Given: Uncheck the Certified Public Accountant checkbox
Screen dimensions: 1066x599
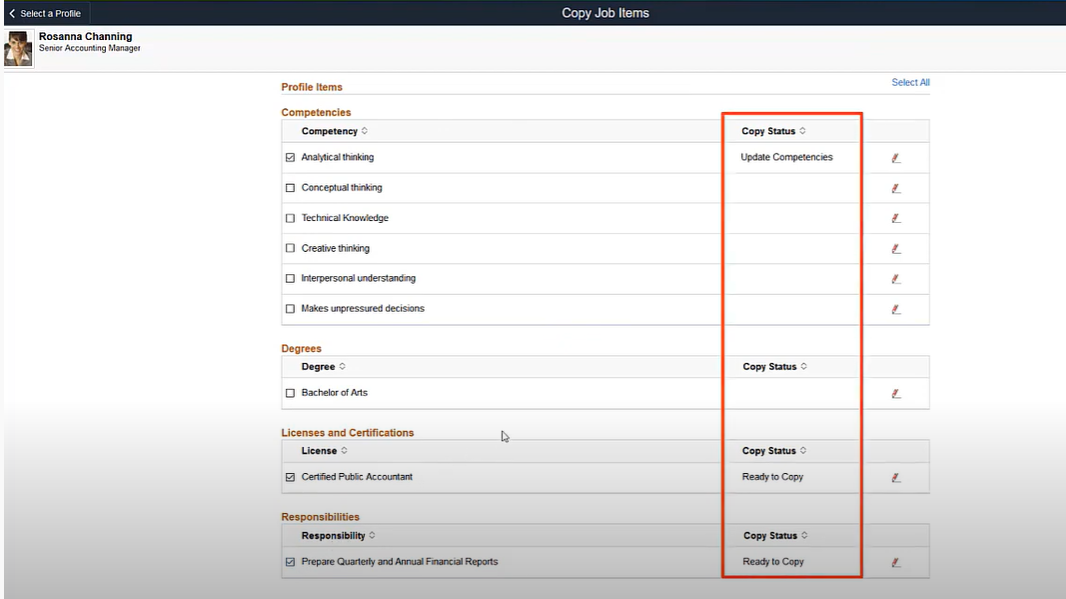Looking at the screenshot, I should click(x=290, y=477).
